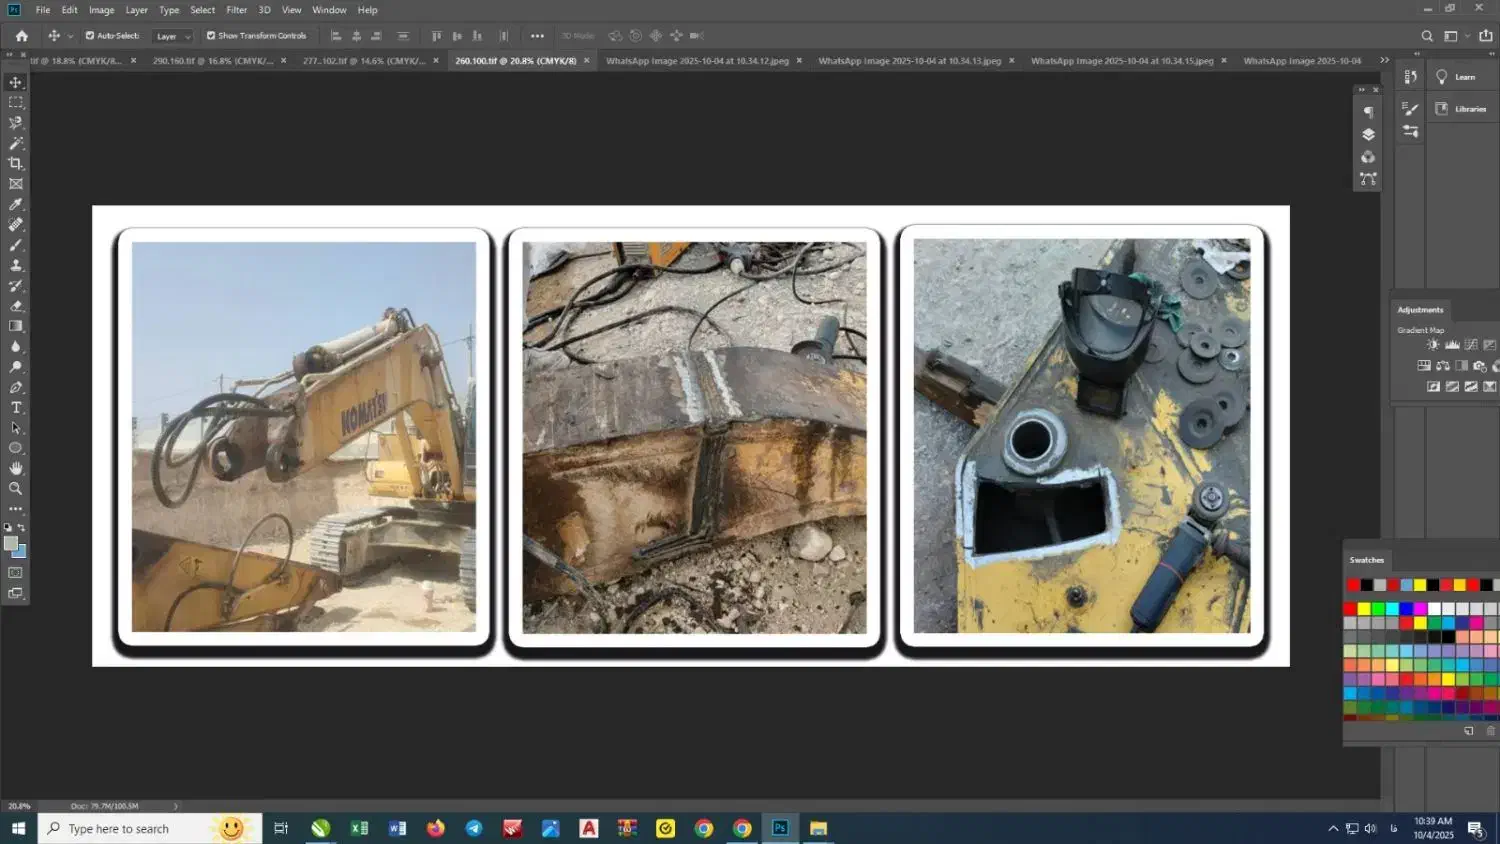Choose the Hand tool
Viewport: 1500px width, 844px height.
pos(16,468)
